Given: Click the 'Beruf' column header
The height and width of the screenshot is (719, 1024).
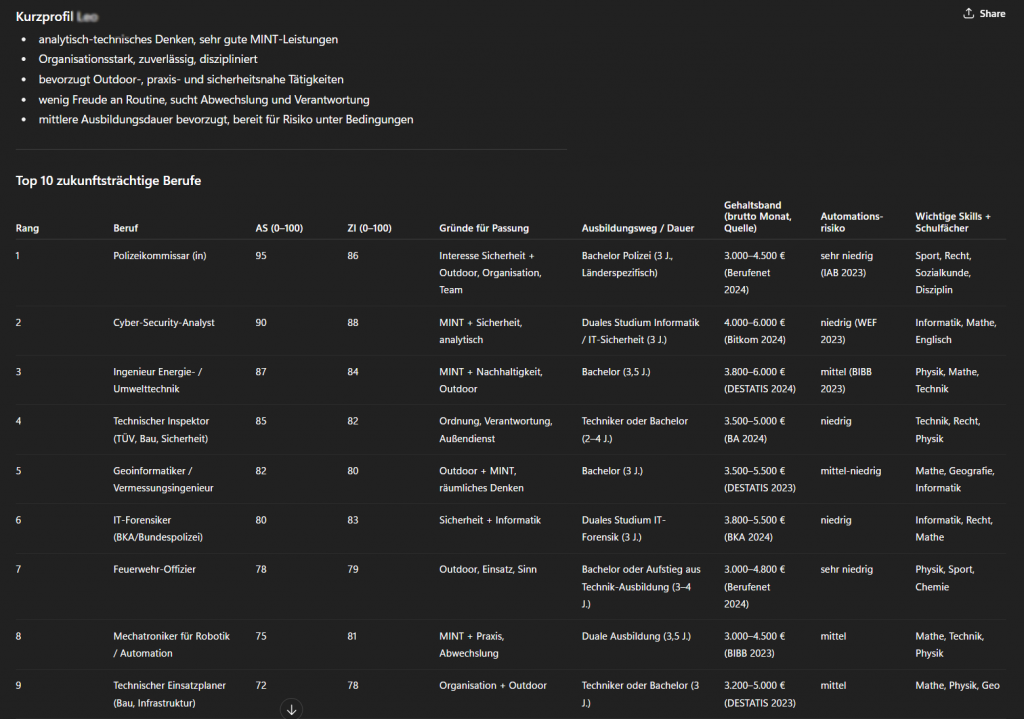Looking at the screenshot, I should 126,228.
